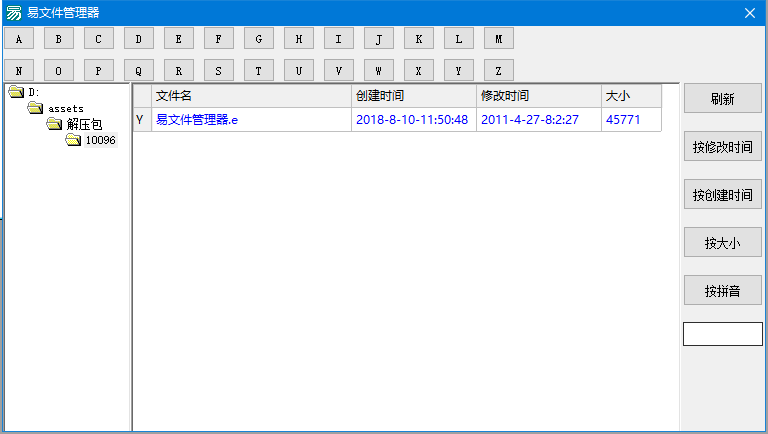Image resolution: width=768 pixels, height=434 pixels.
Task: Click the 易文件管理器 app icon in title bar
Action: (x=14, y=13)
